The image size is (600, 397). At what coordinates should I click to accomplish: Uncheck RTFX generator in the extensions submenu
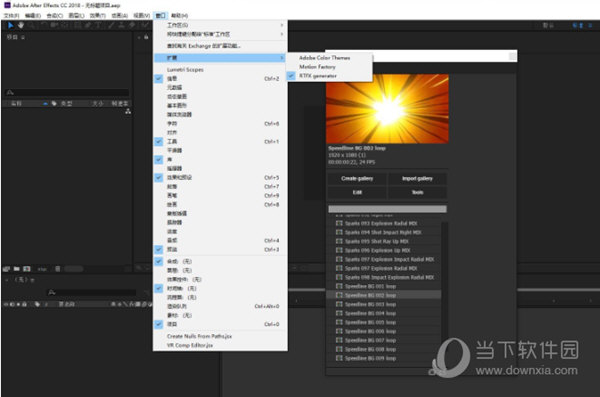pyautogui.click(x=329, y=76)
